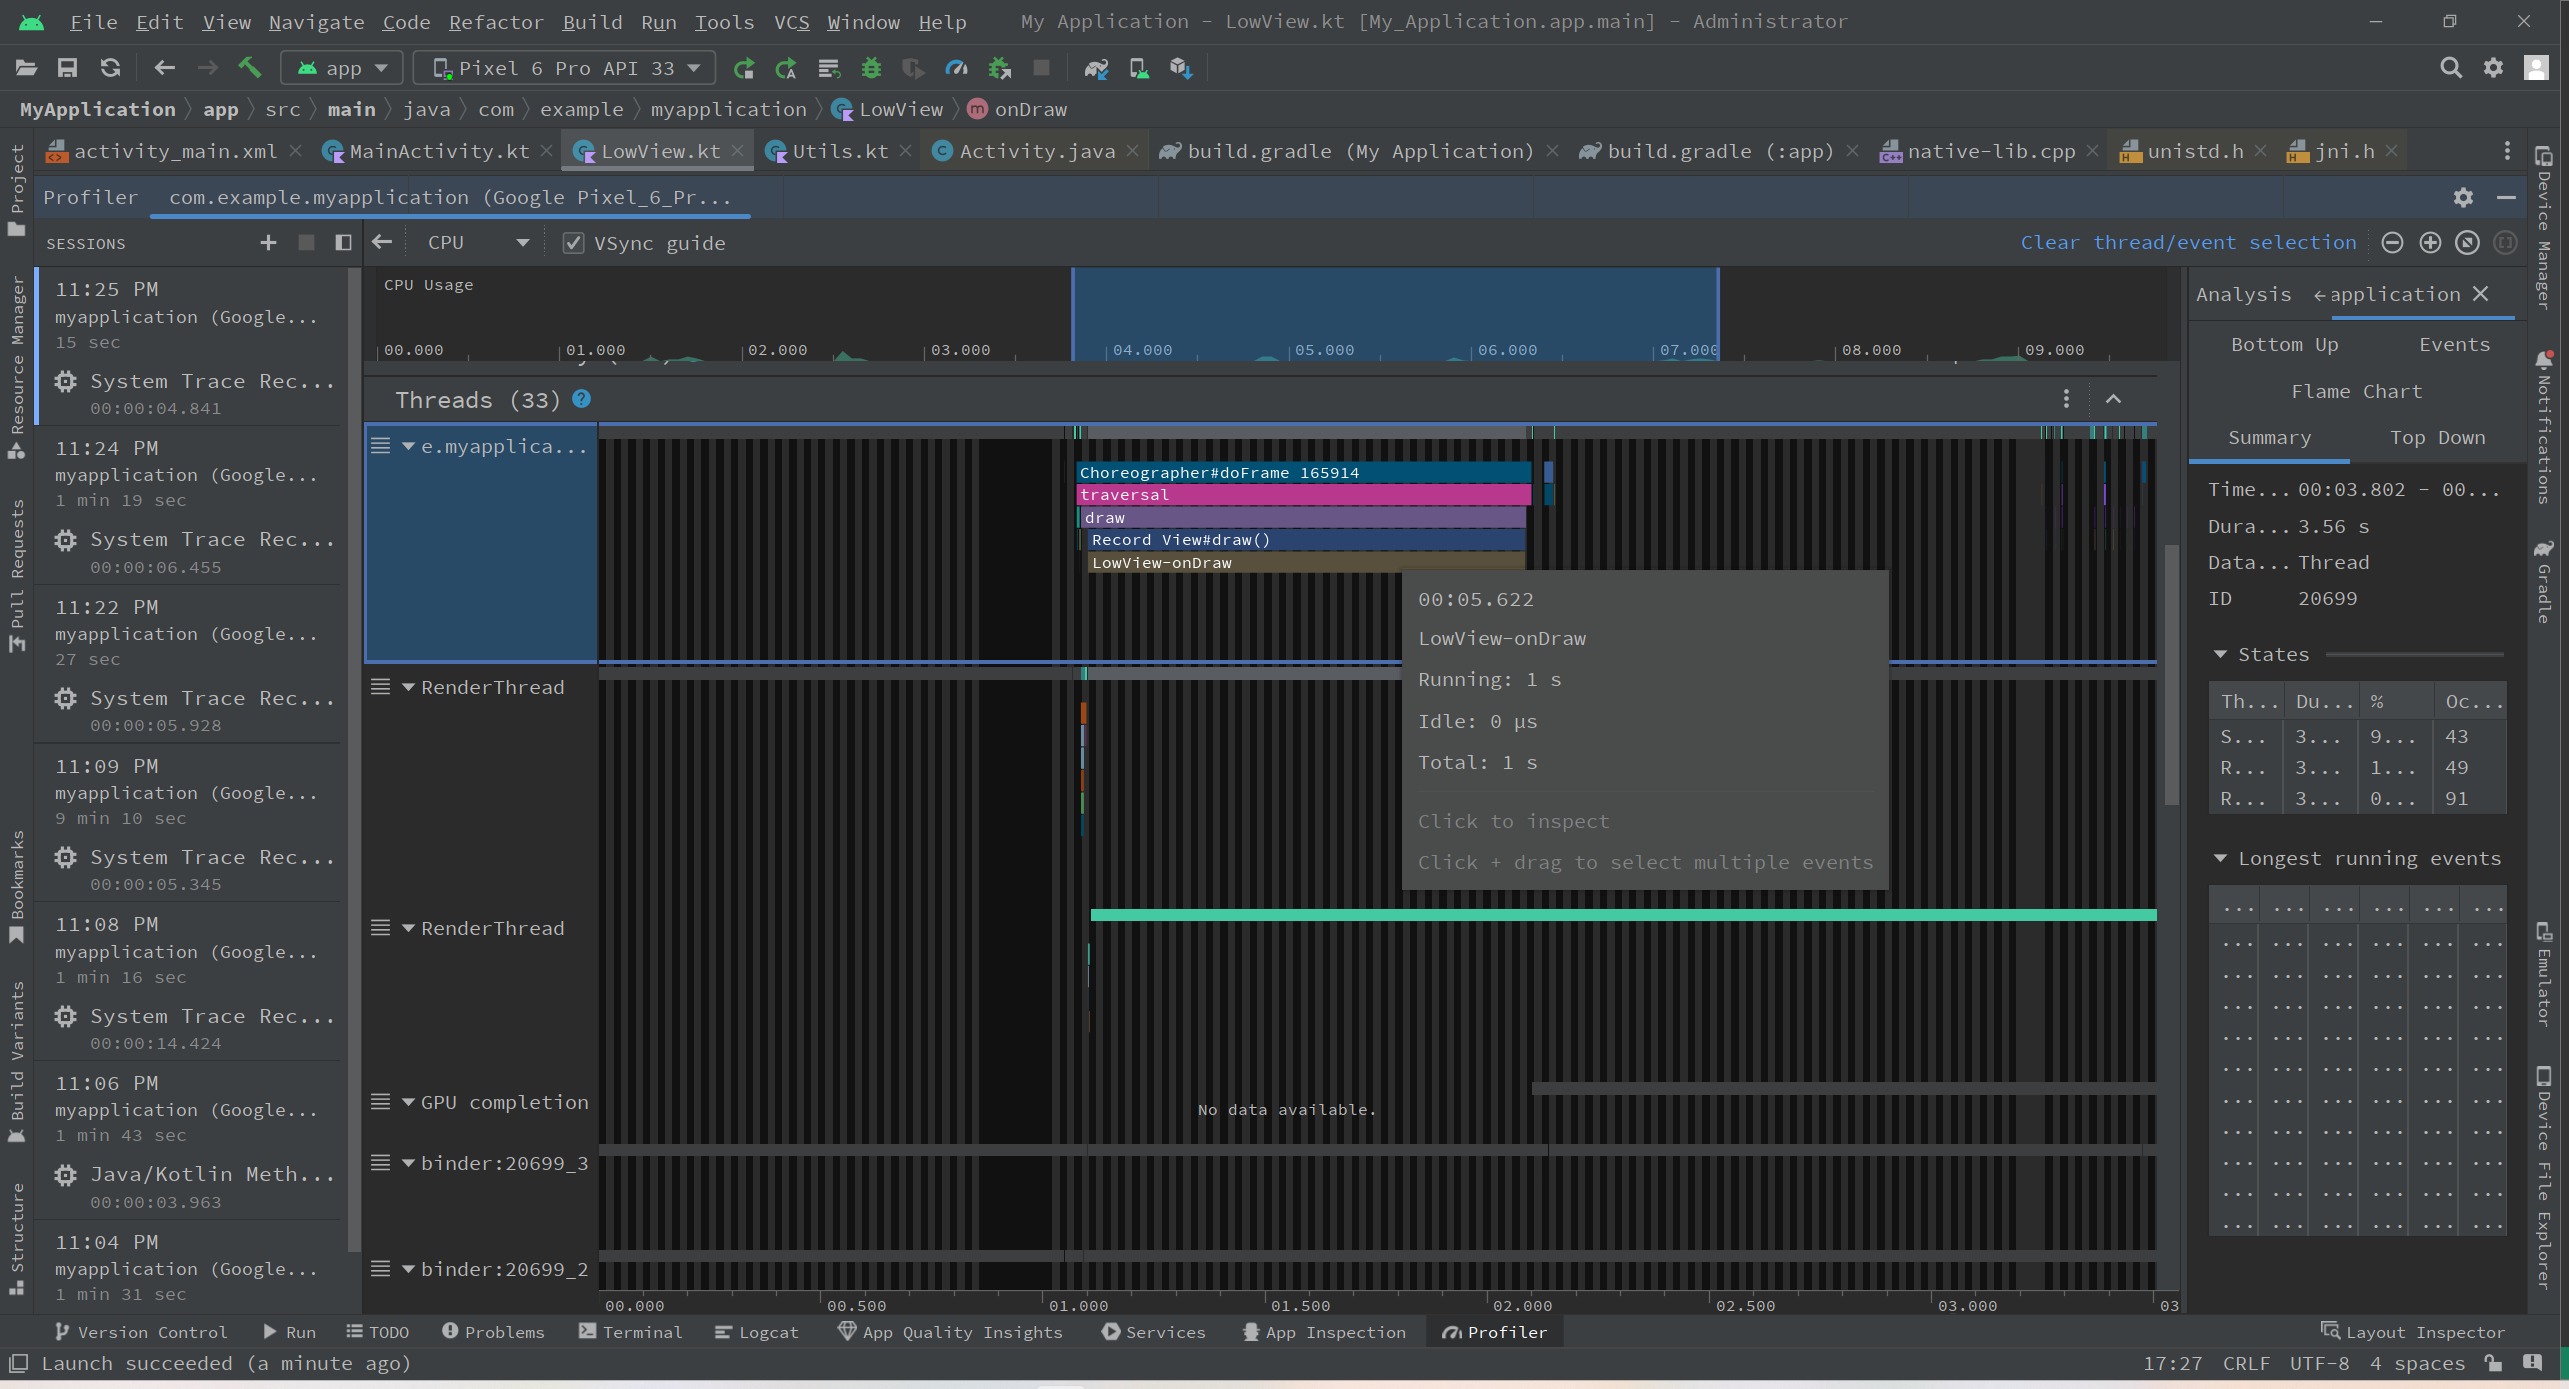Toggle the VSync guide checkbox

pyautogui.click(x=573, y=243)
